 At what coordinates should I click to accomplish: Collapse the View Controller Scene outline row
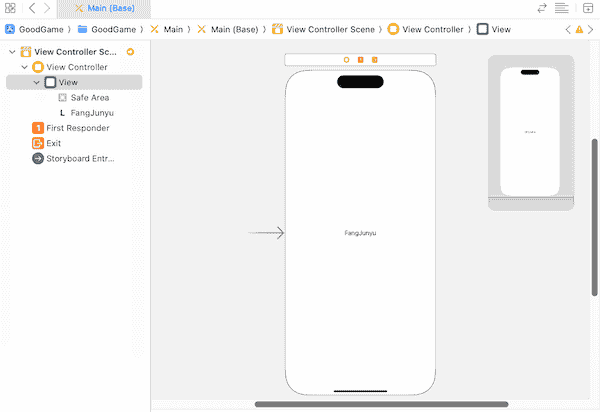pos(12,51)
